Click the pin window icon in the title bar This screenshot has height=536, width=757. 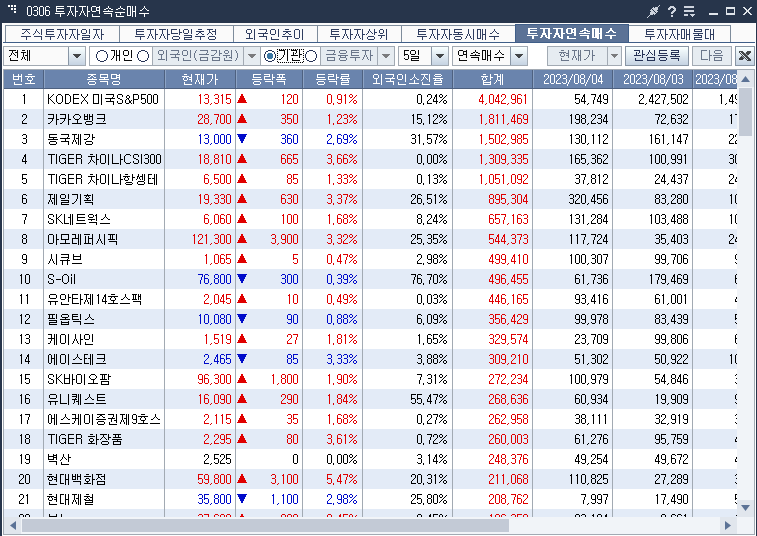pos(654,11)
